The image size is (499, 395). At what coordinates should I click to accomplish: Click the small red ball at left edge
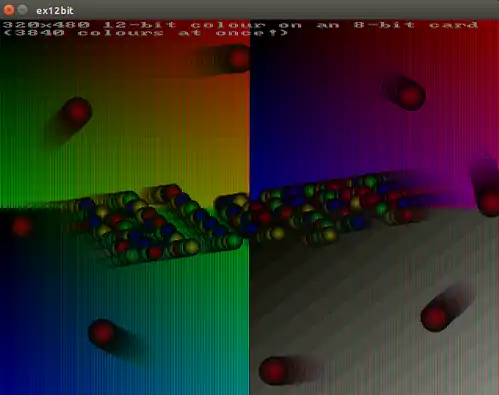coord(22,227)
